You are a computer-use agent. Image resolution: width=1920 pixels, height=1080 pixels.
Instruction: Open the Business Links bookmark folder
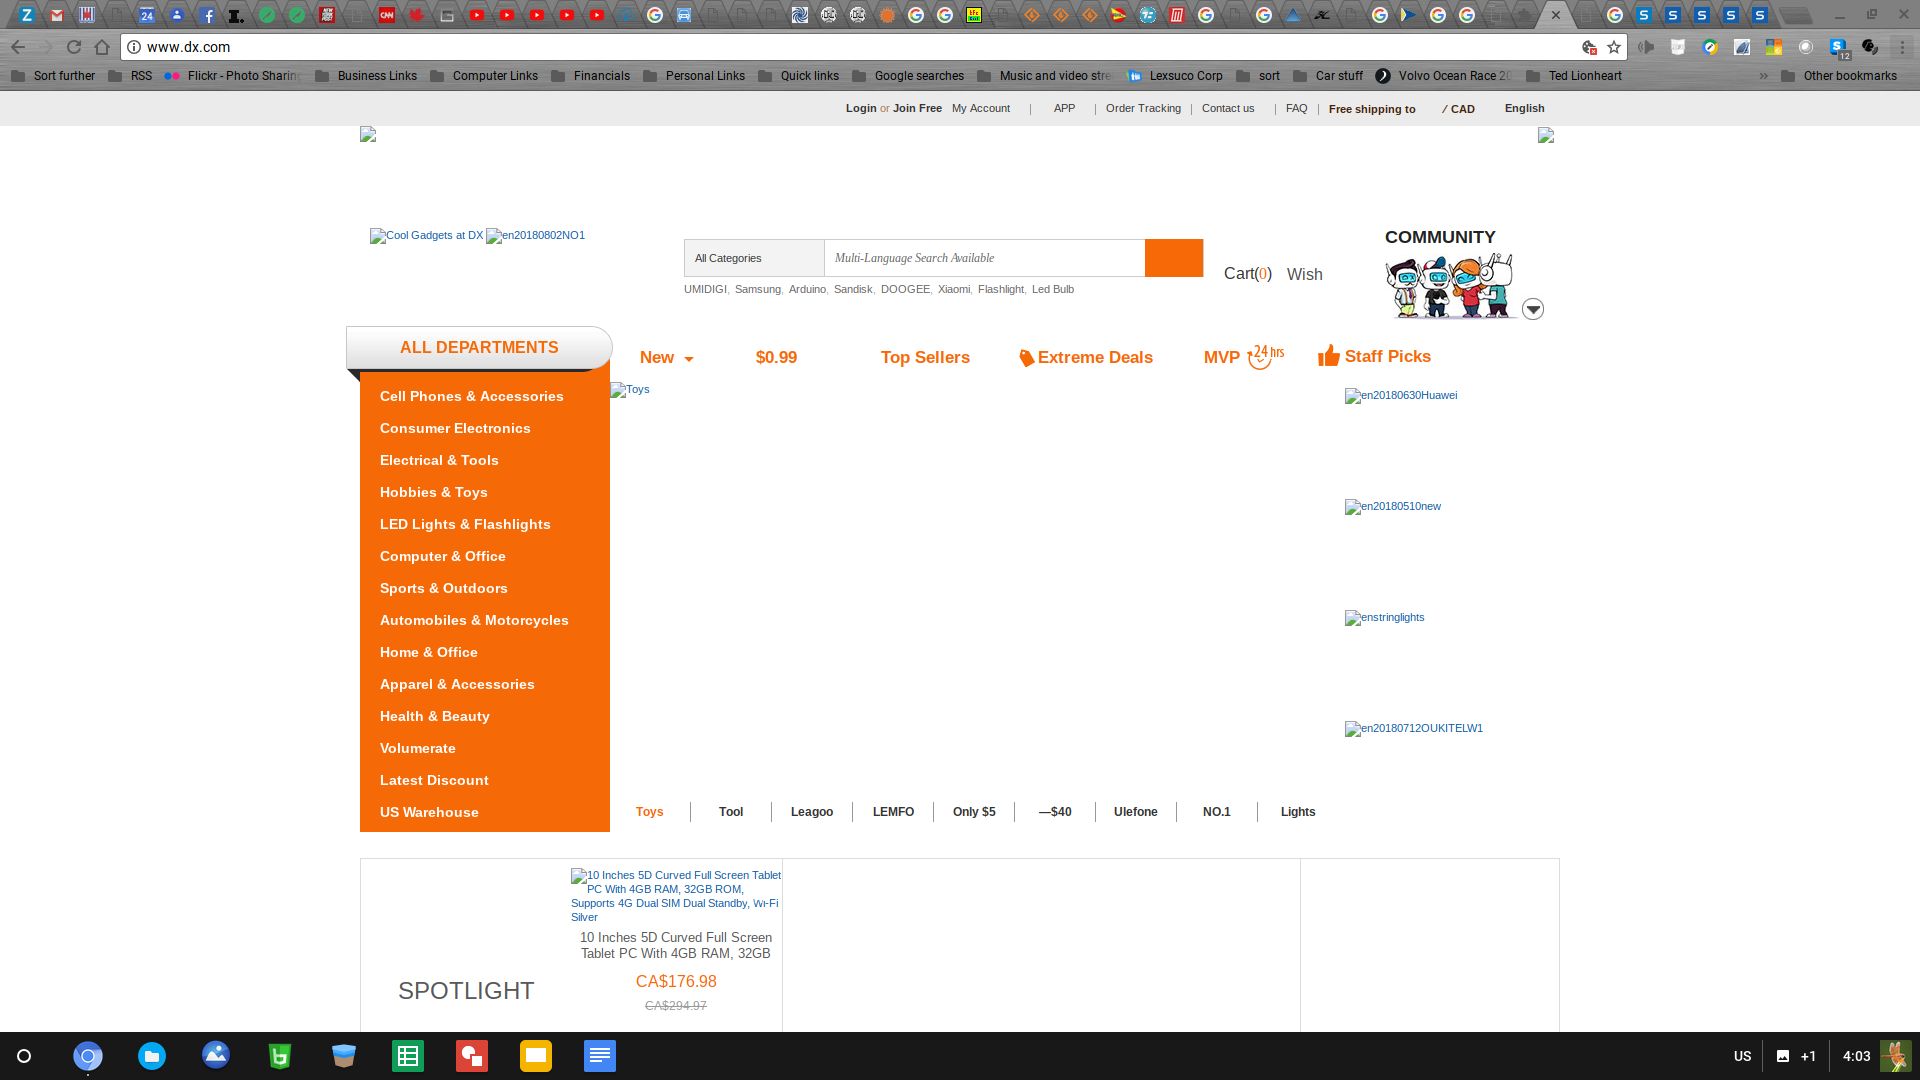point(366,76)
